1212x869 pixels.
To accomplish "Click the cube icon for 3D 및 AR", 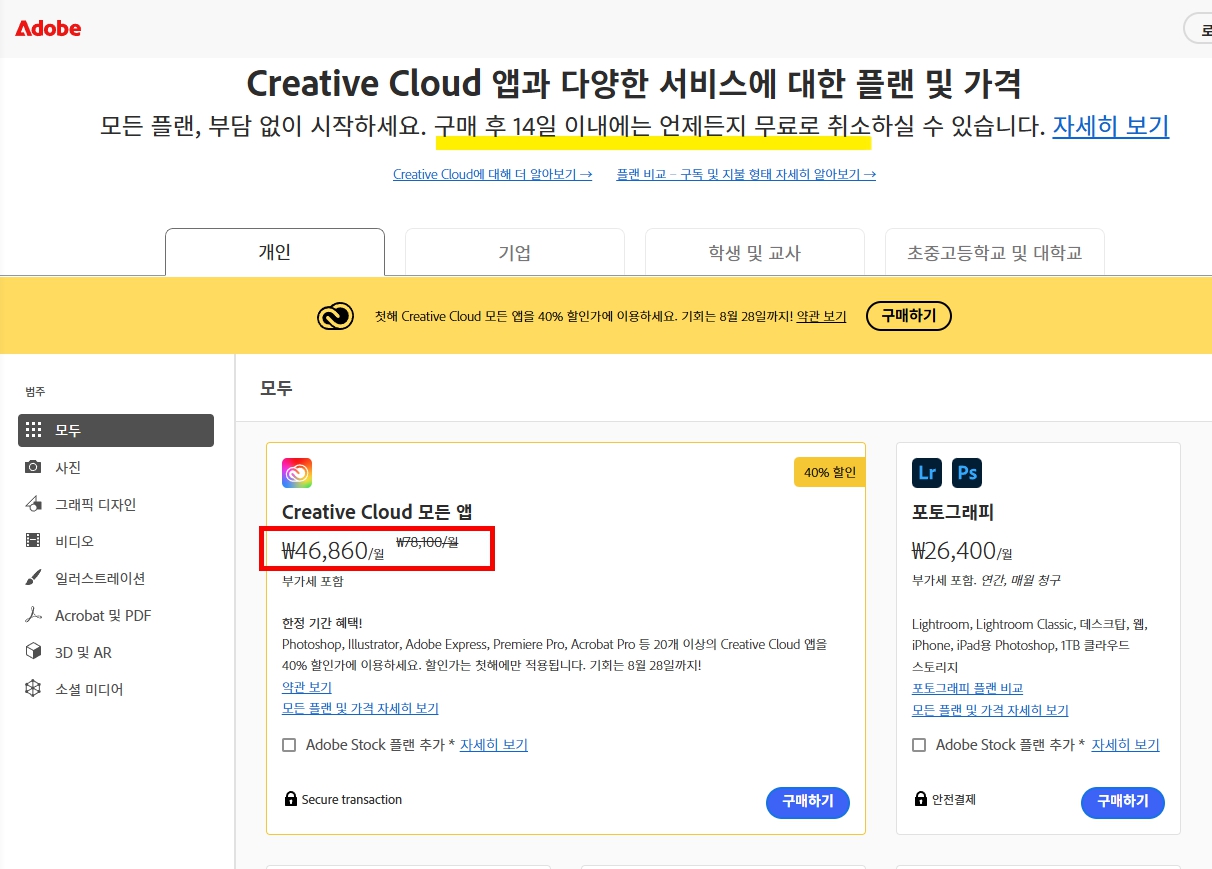I will click(x=34, y=652).
